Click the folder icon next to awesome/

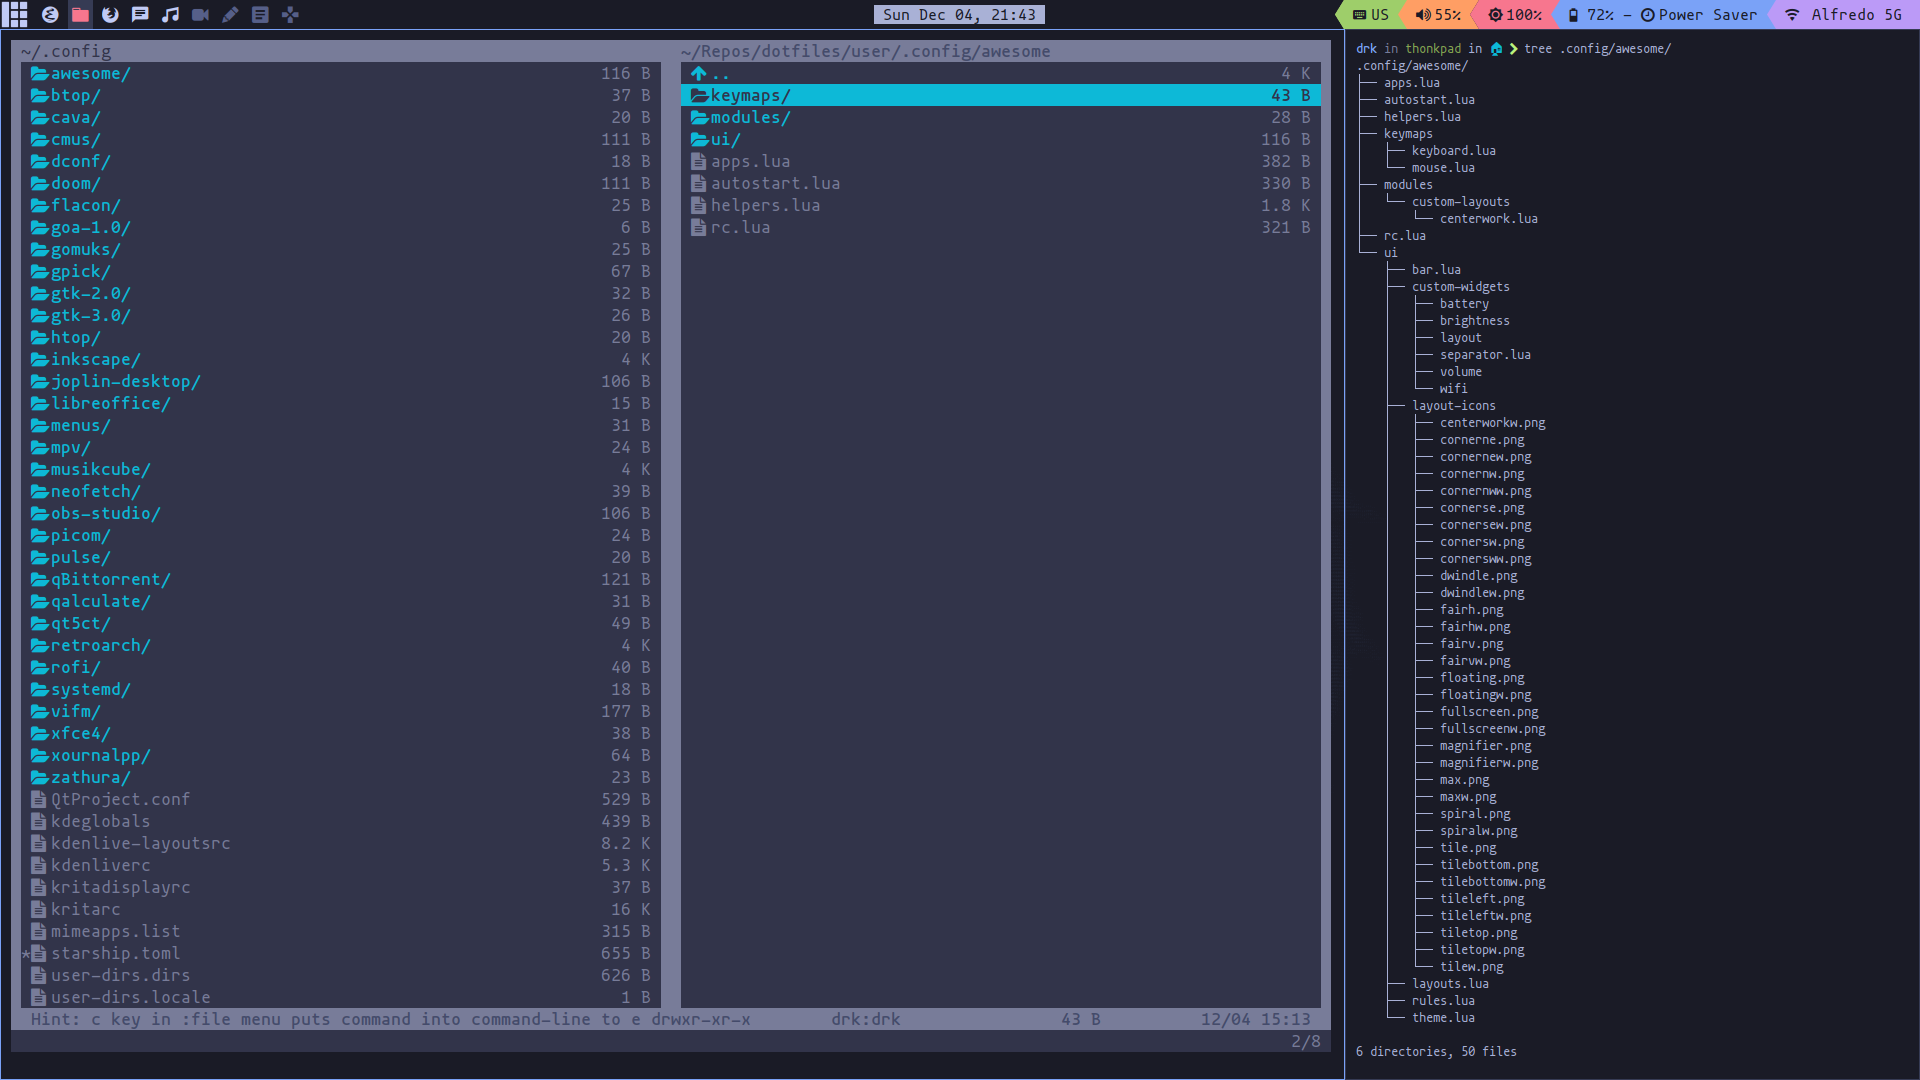pyautogui.click(x=39, y=73)
